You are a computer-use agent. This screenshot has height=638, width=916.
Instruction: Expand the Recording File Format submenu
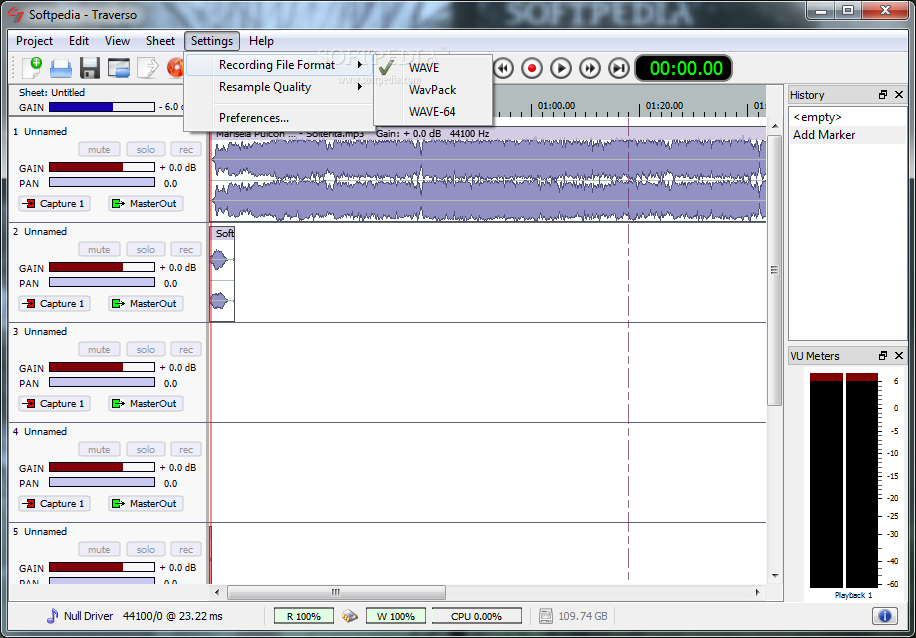[279, 65]
